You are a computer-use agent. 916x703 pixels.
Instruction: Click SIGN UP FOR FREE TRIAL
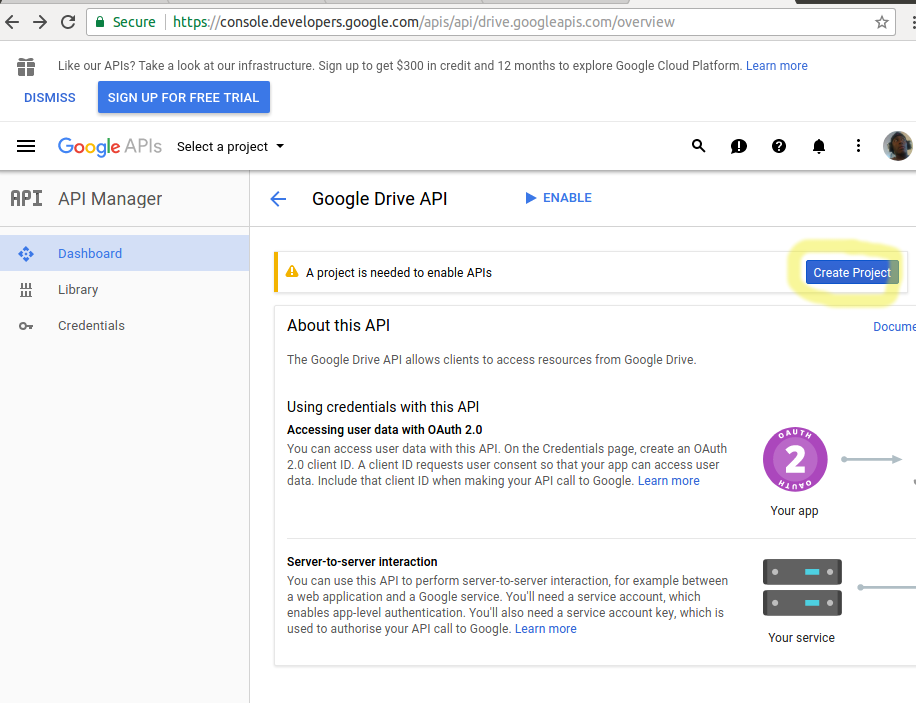[x=183, y=97]
